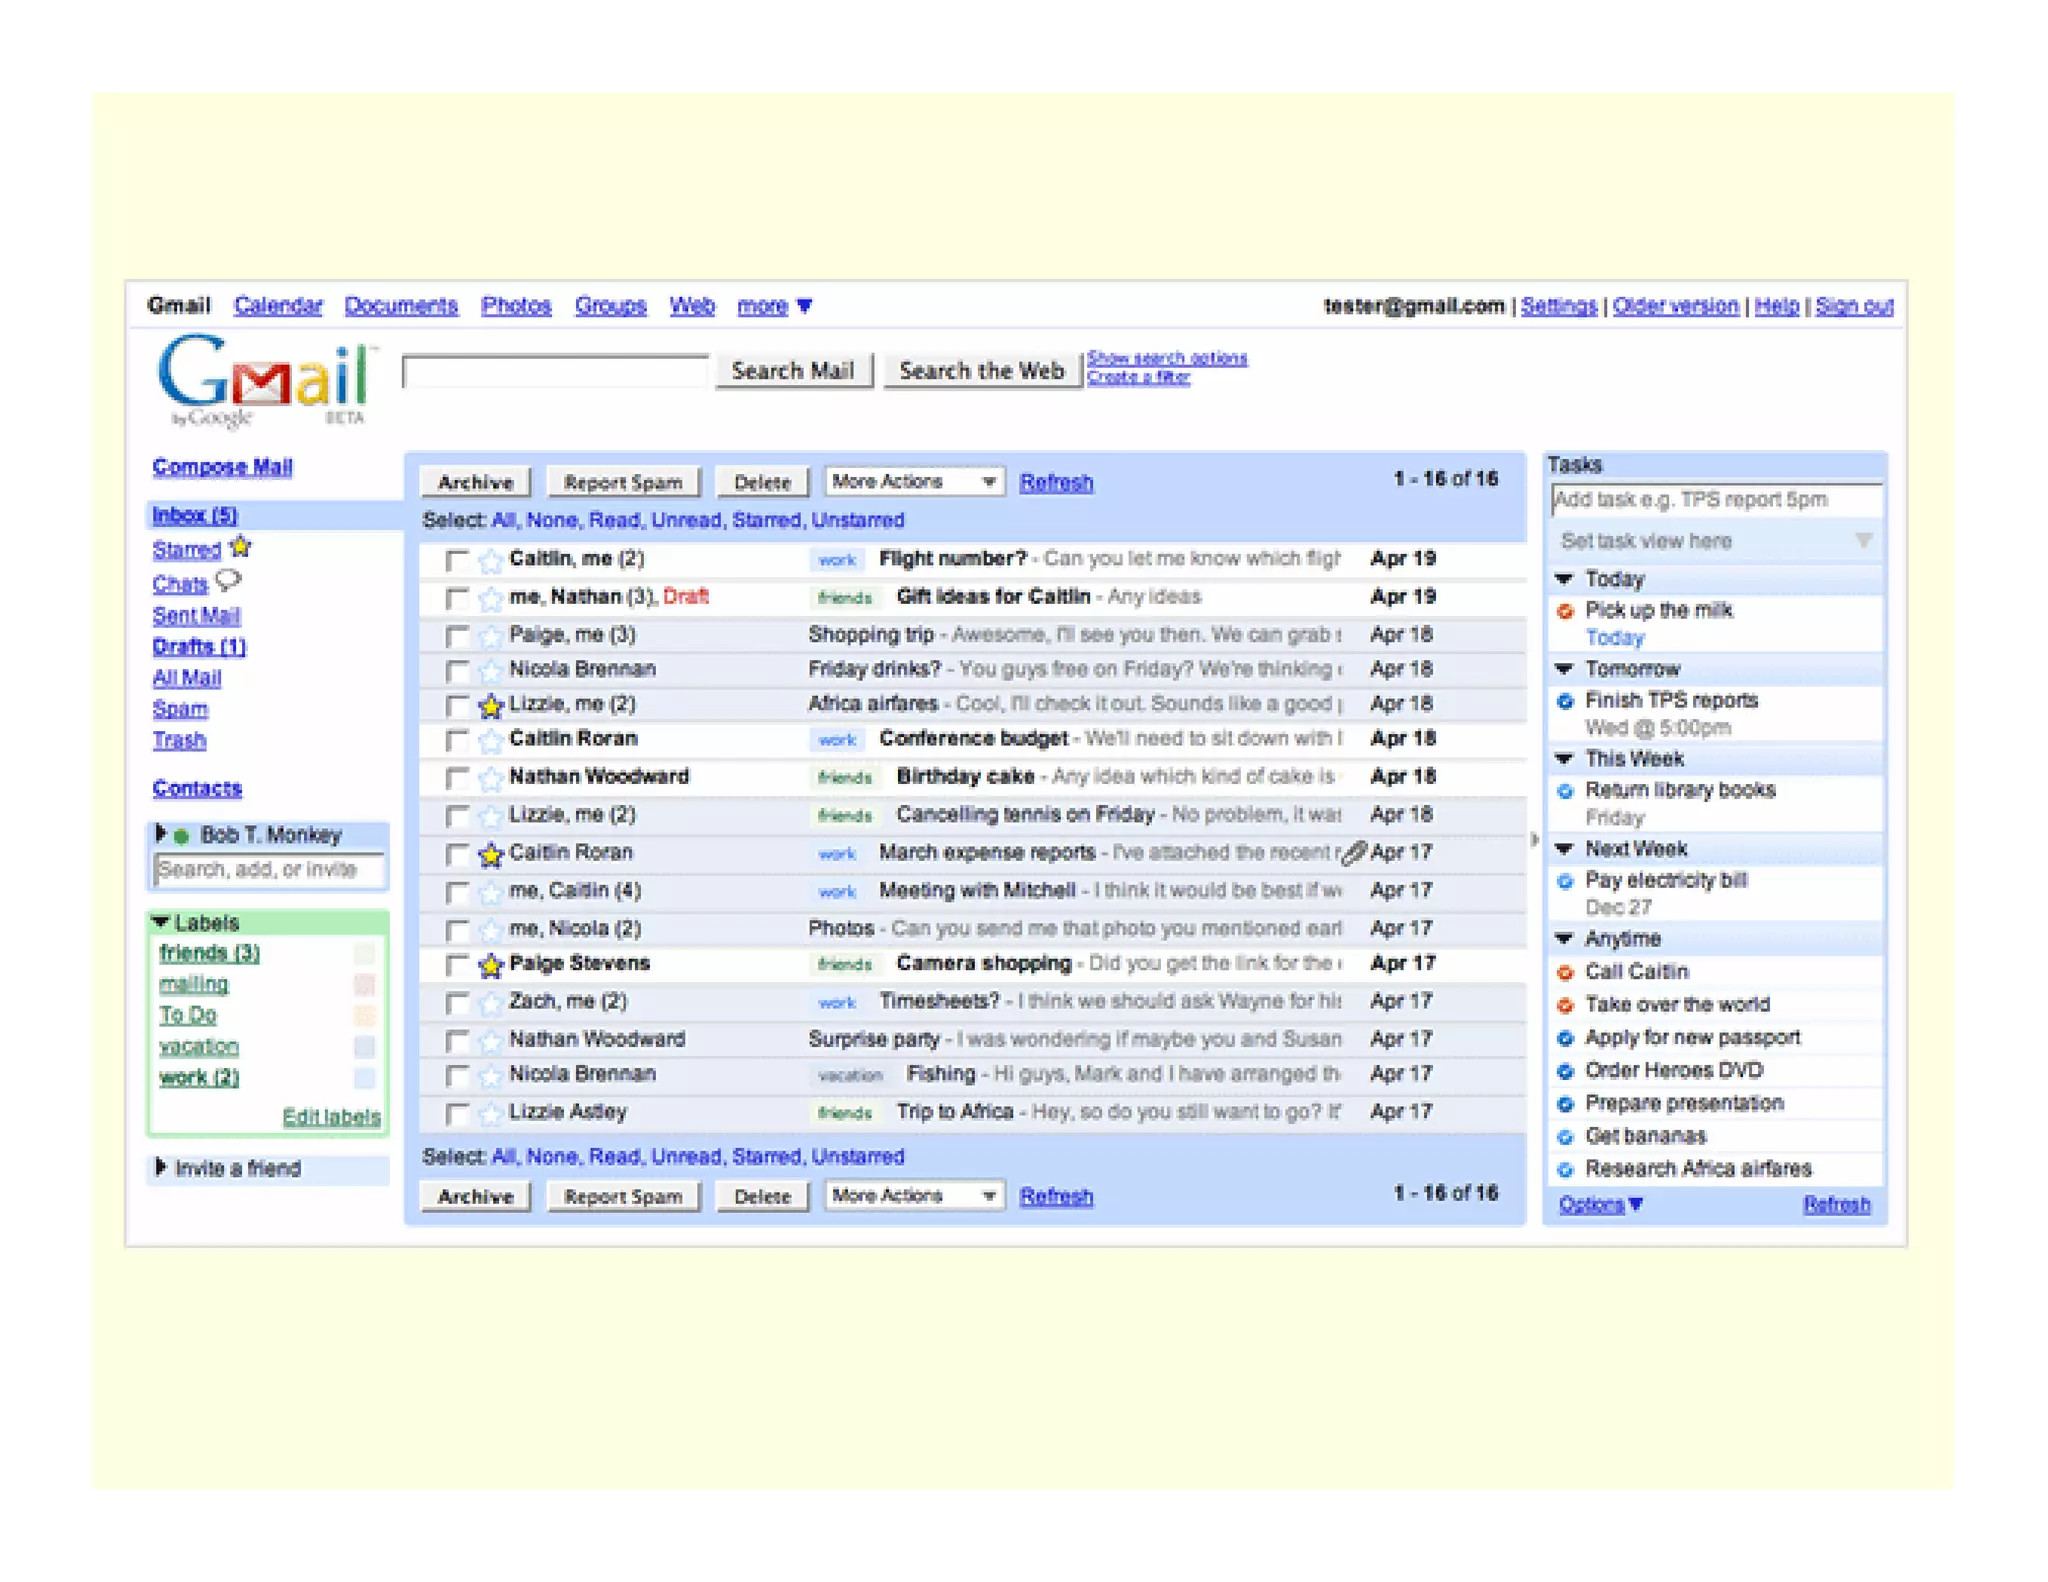
Task: Go to the Inbox (5) folder
Action: (195, 516)
